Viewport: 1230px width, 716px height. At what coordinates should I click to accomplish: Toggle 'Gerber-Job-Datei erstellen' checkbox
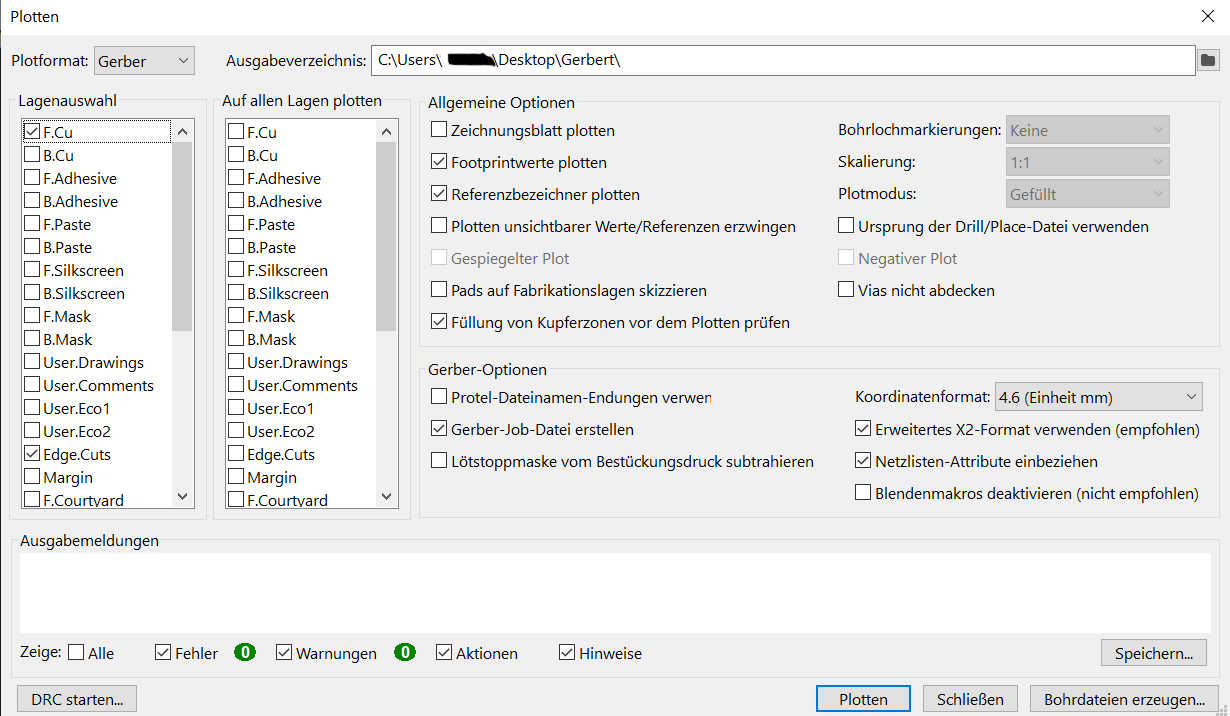point(439,429)
